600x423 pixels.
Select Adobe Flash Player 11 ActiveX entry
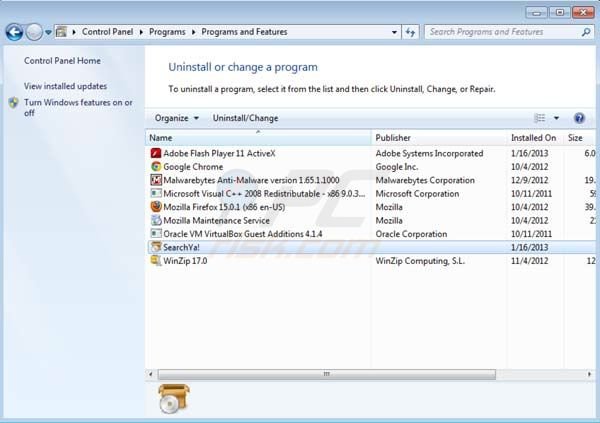(372, 154)
